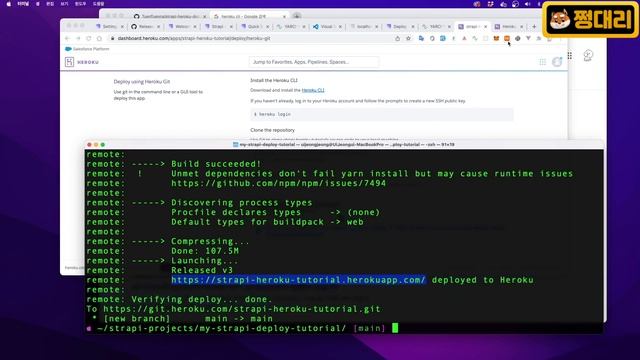
Task: Switch to the Visual Studio Code tab
Action: point(327,27)
